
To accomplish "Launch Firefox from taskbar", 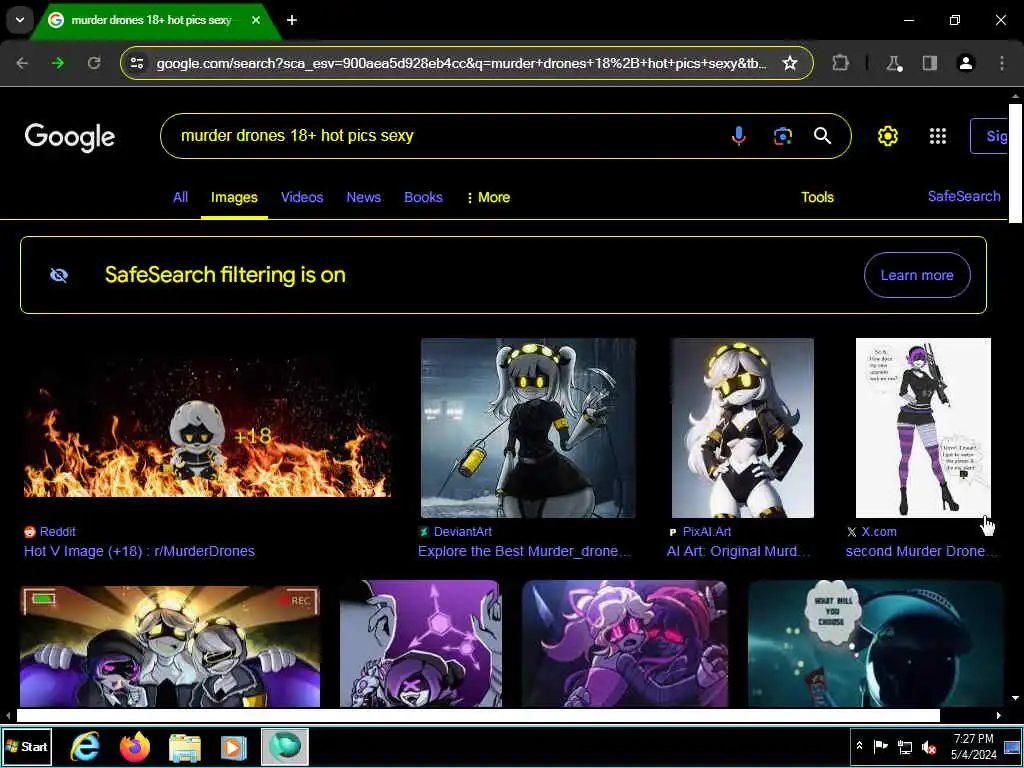I will [135, 746].
